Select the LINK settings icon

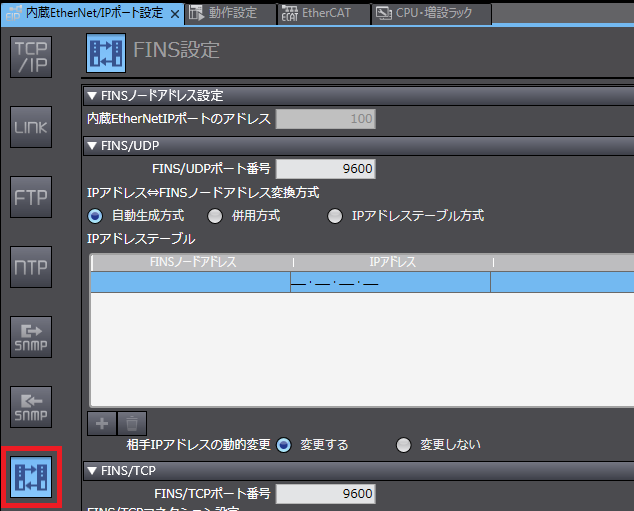click(30, 128)
